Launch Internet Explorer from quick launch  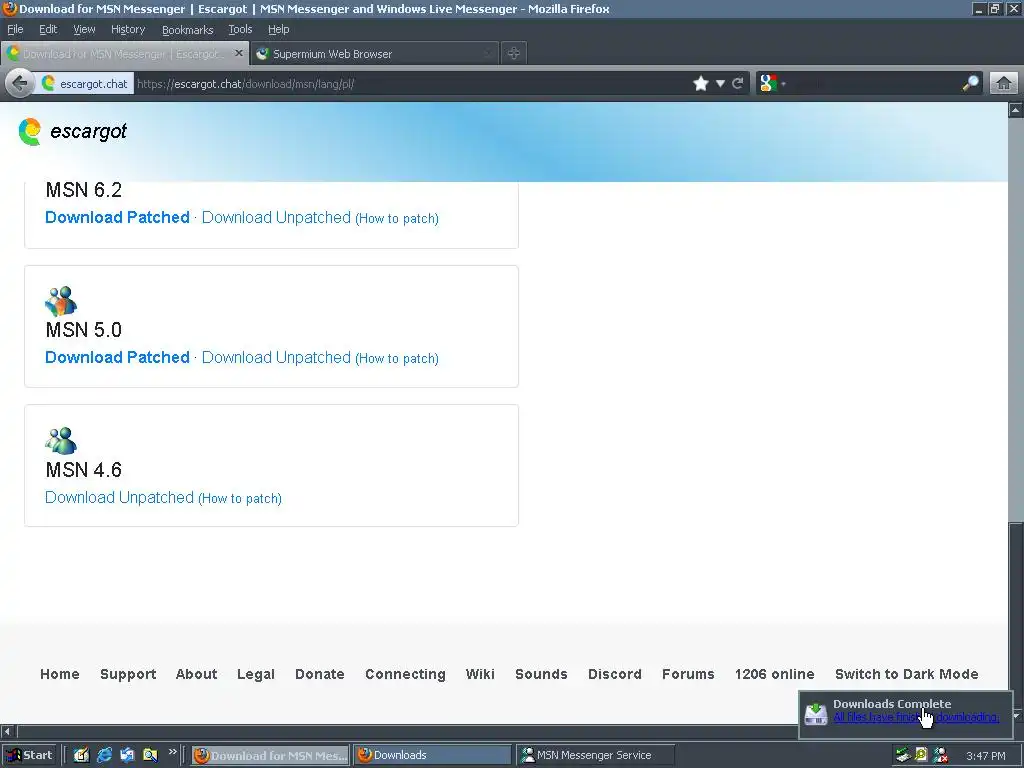(x=104, y=755)
